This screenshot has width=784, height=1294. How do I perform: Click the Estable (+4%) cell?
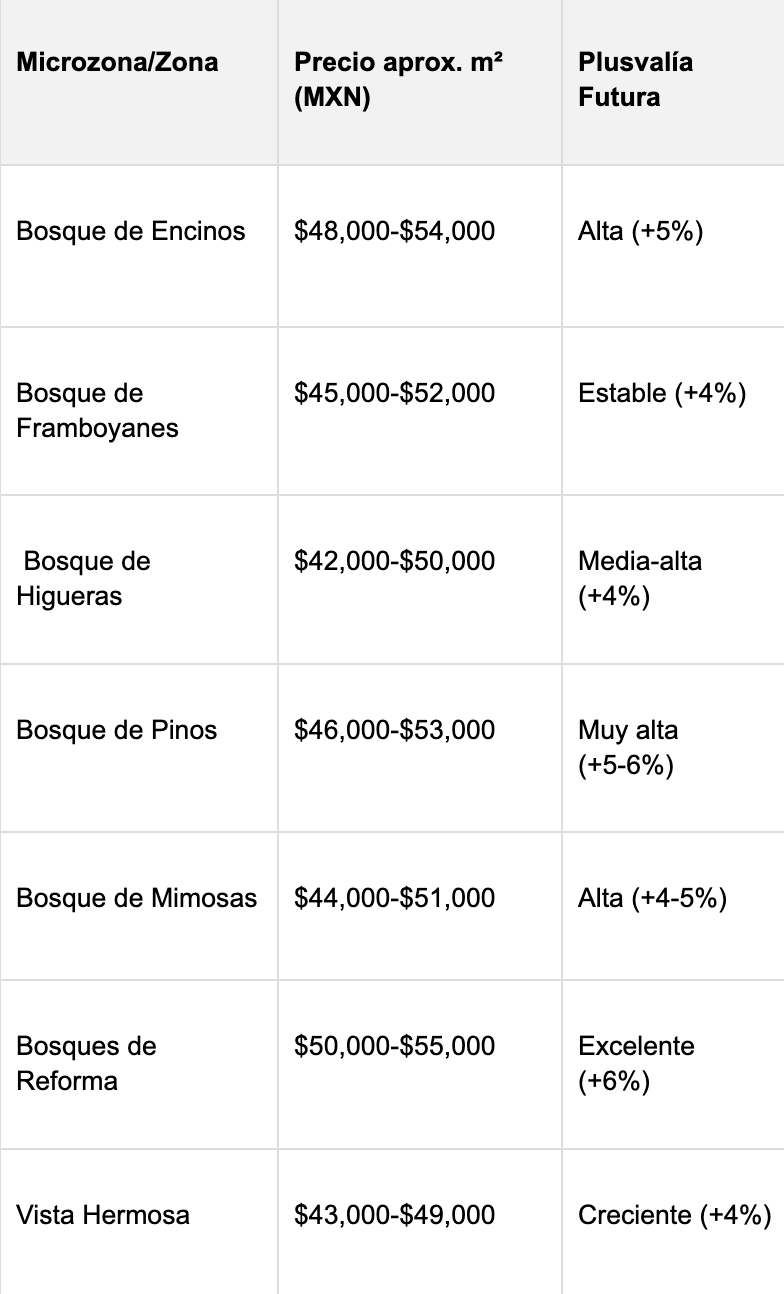click(x=662, y=393)
